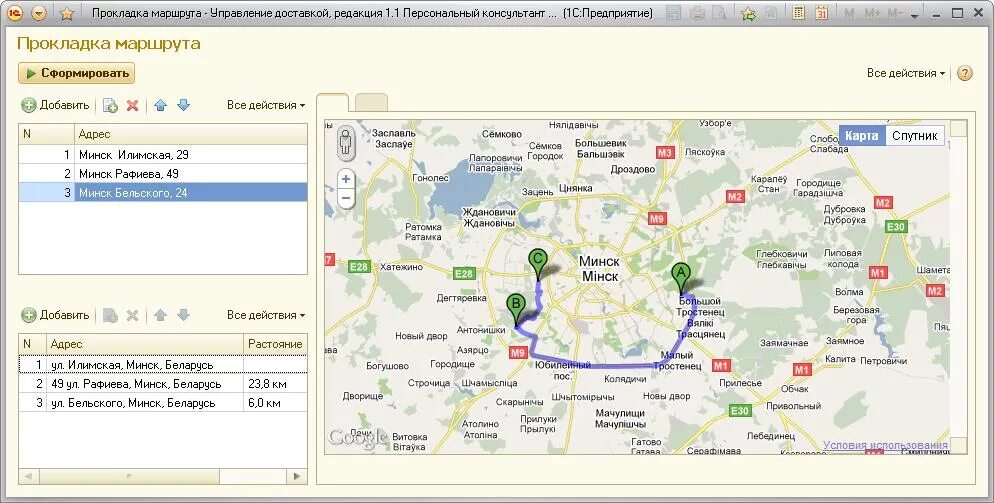Click the star with green arrow icon

[x=749, y=13]
